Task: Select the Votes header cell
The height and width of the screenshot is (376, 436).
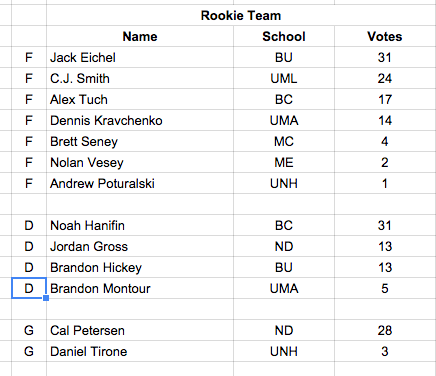Action: tap(385, 36)
